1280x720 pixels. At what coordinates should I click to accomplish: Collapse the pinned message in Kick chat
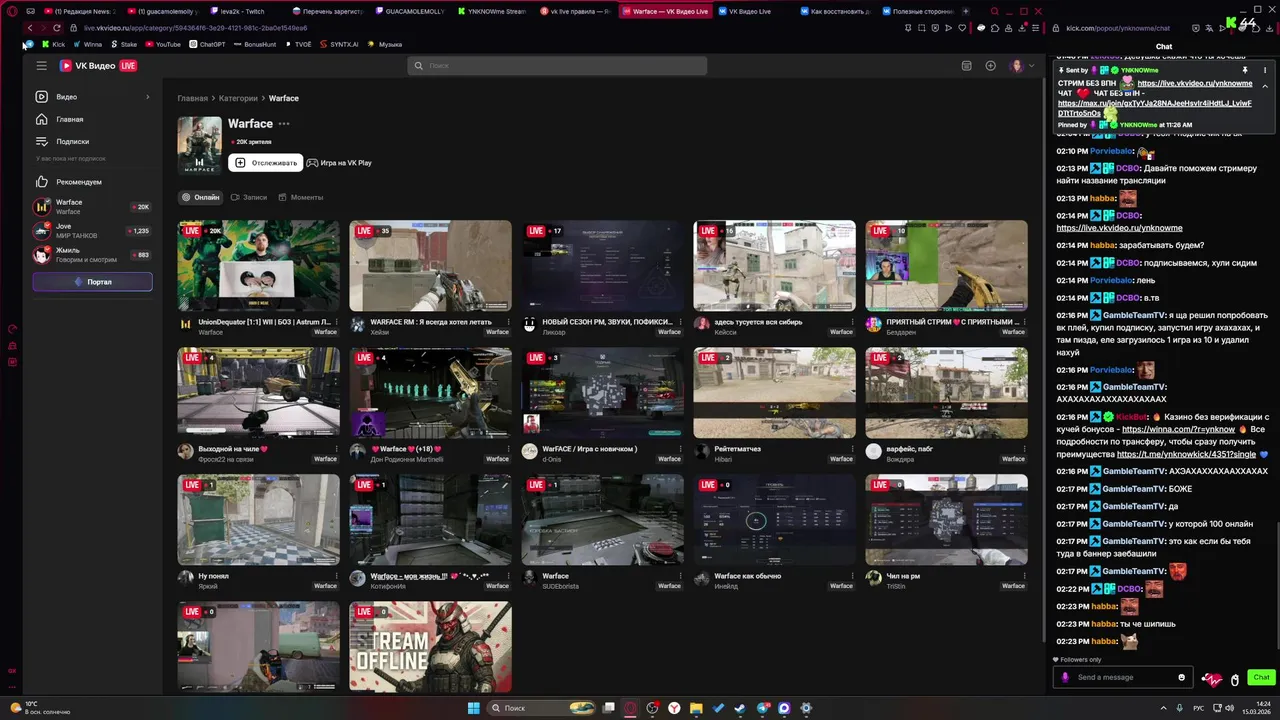point(1265,87)
